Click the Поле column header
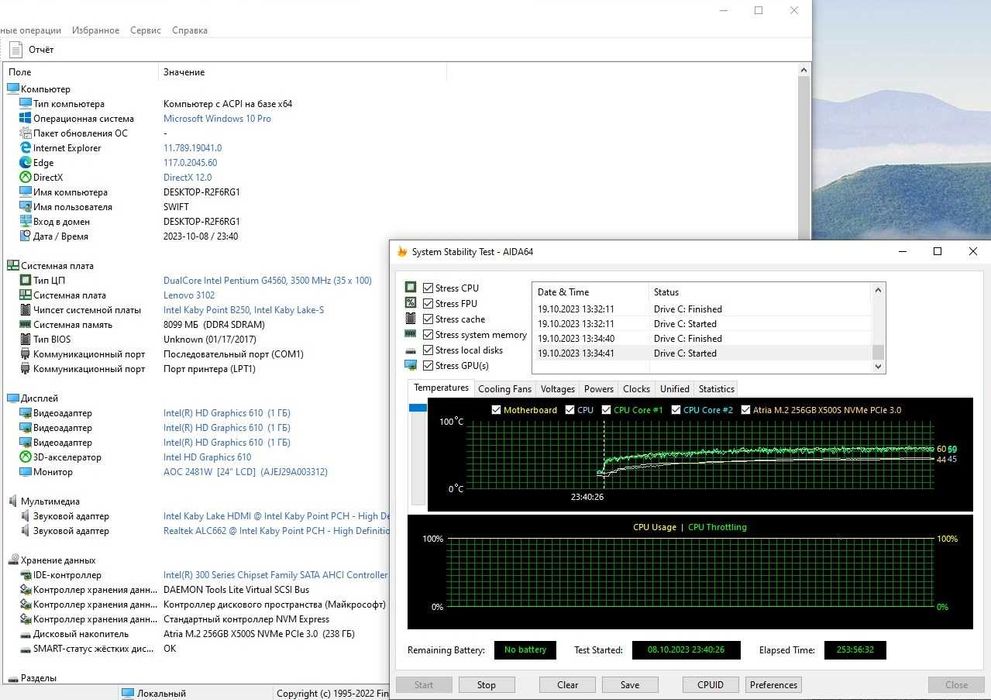 tap(81, 72)
